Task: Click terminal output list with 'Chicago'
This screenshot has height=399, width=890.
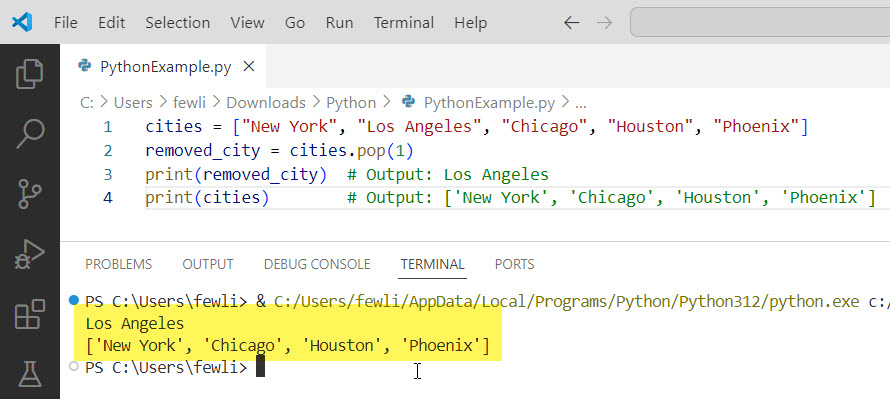Action: [x=287, y=345]
